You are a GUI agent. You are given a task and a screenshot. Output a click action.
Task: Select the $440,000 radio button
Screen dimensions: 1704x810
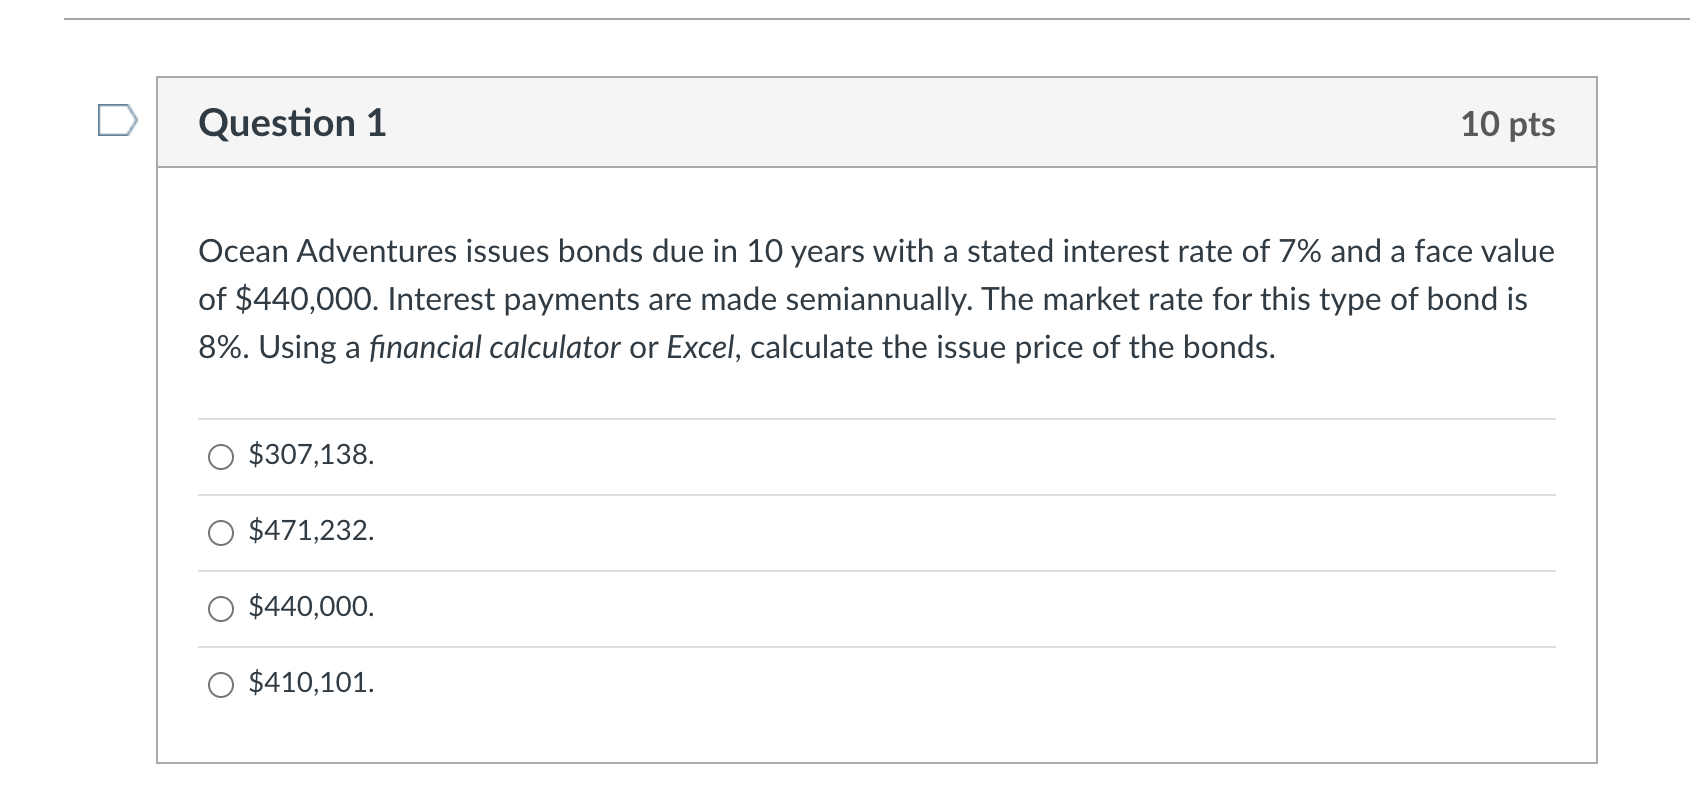click(x=220, y=608)
